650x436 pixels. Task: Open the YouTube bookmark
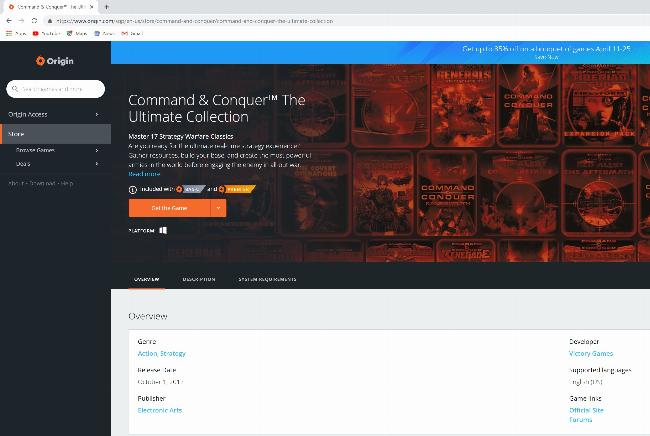[x=46, y=34]
